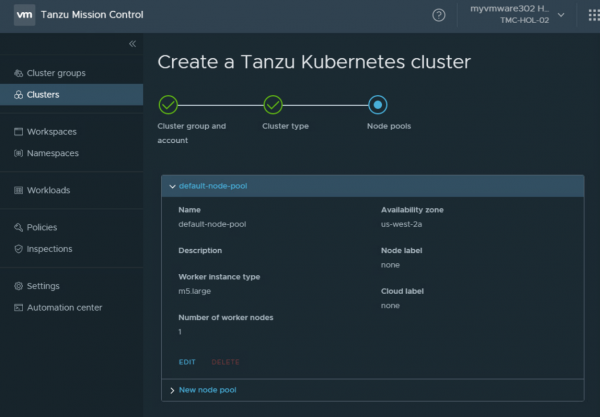Collapse the default-node-pool section
Screen dimensions: 600x417
(x=172, y=186)
